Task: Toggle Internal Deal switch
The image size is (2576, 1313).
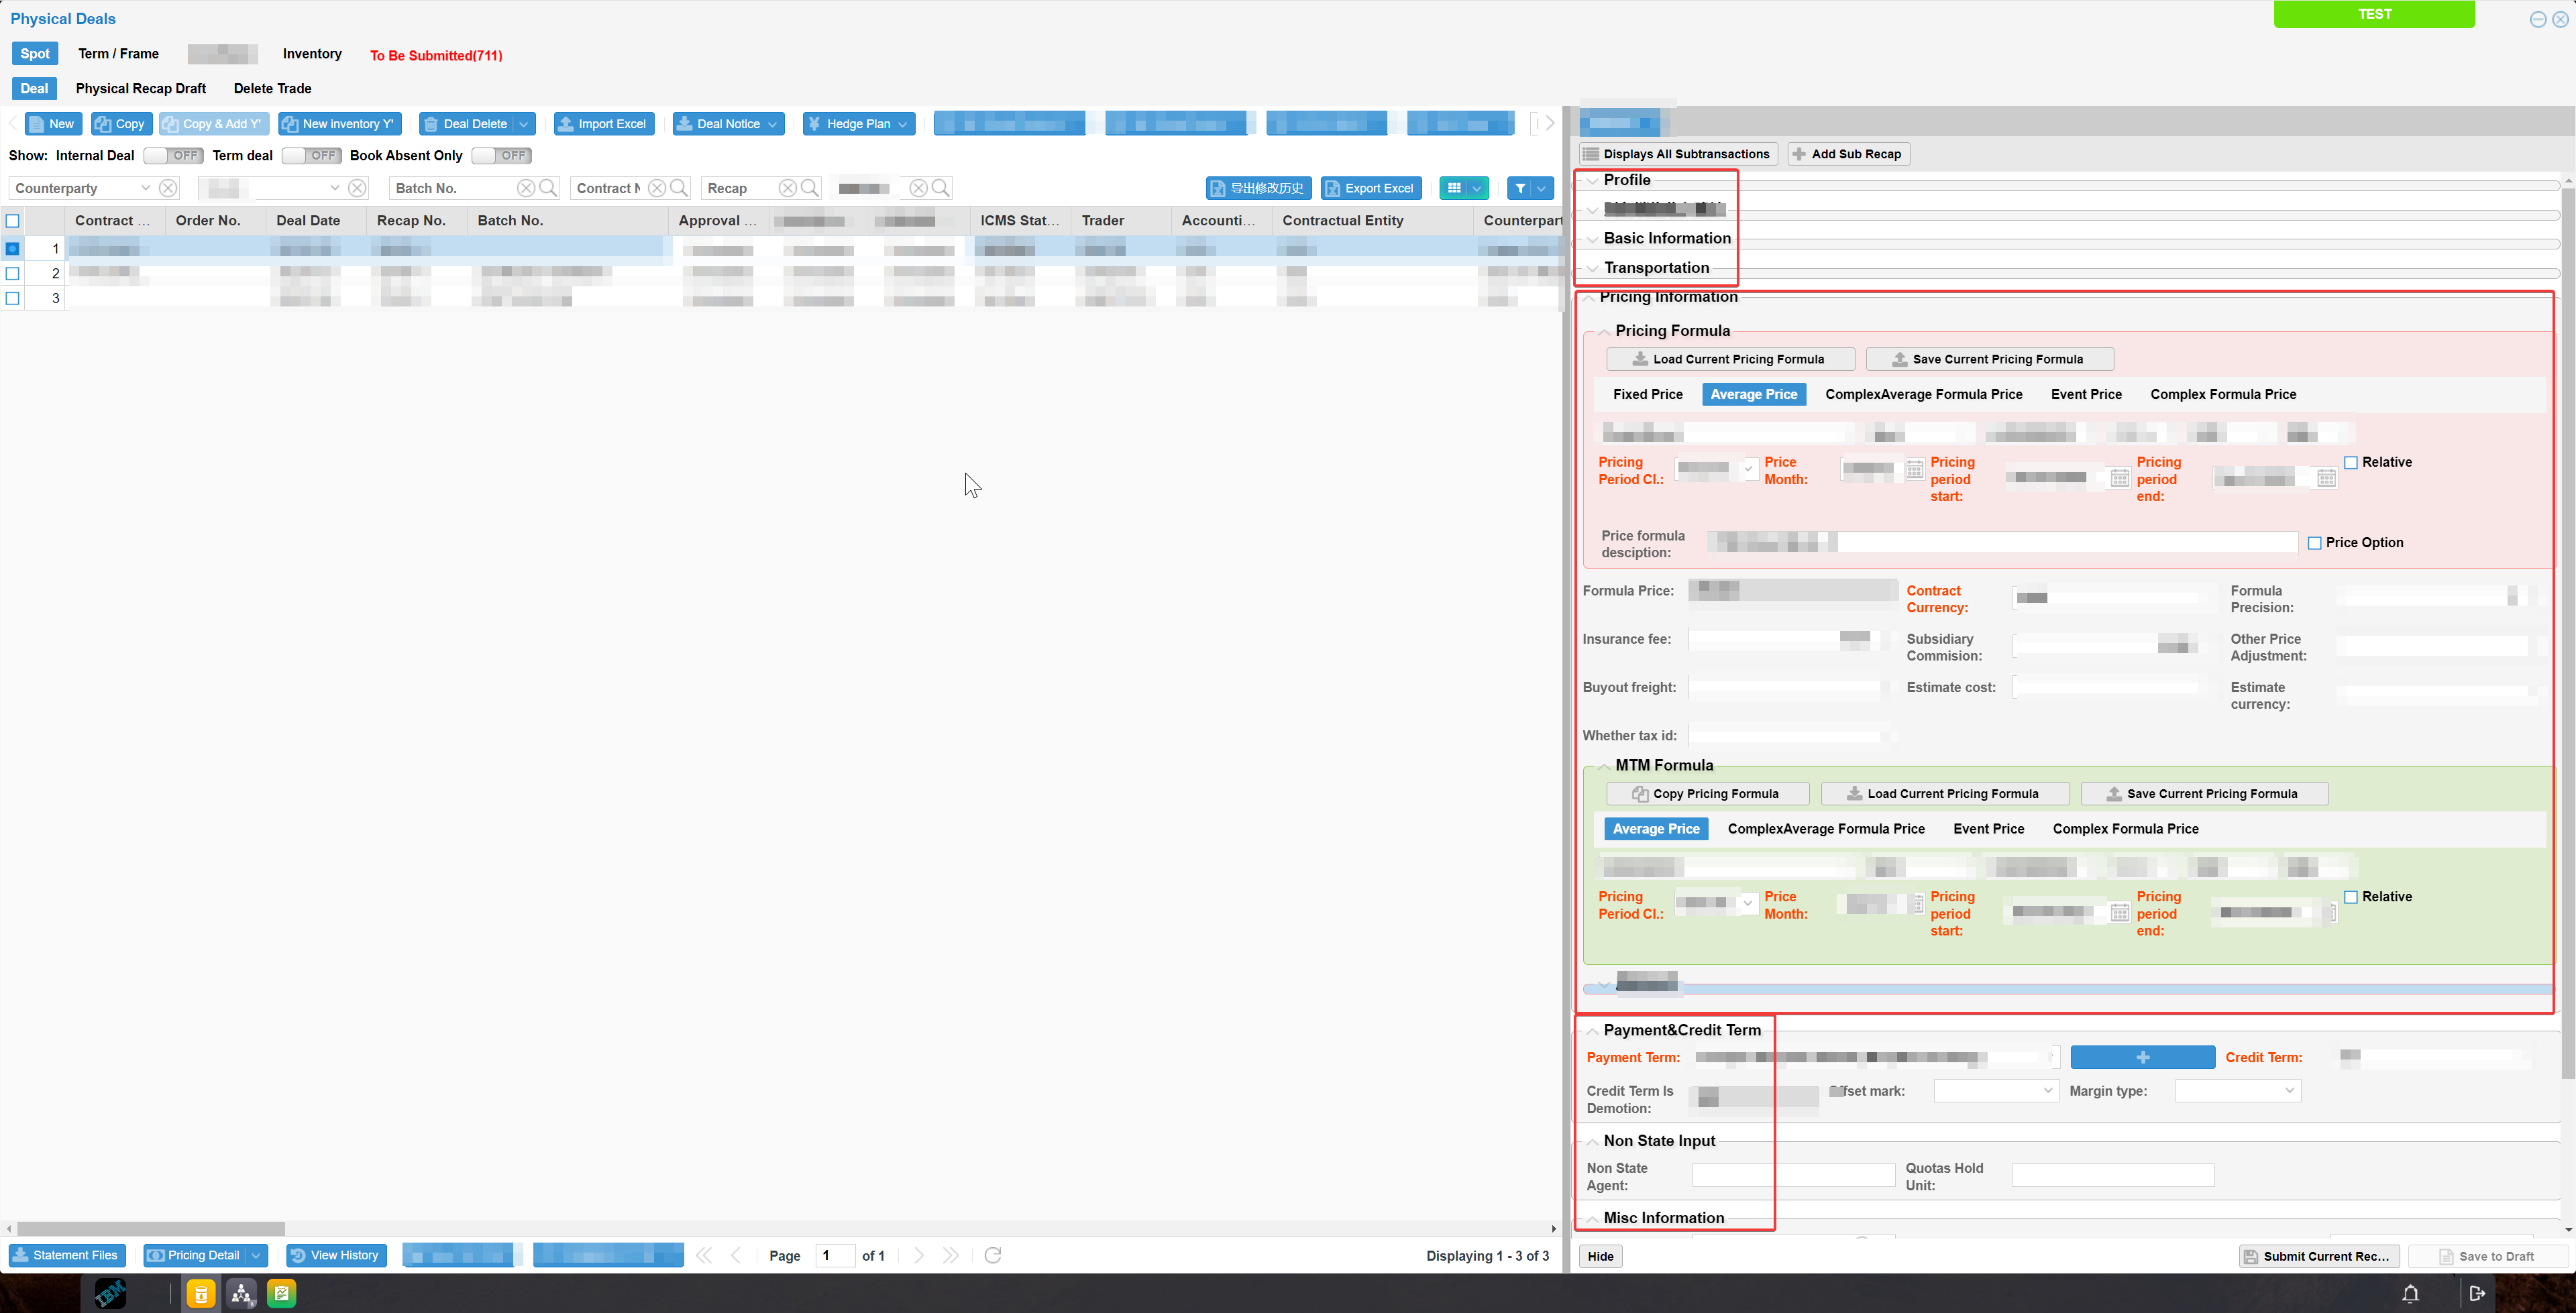Action: (x=173, y=156)
